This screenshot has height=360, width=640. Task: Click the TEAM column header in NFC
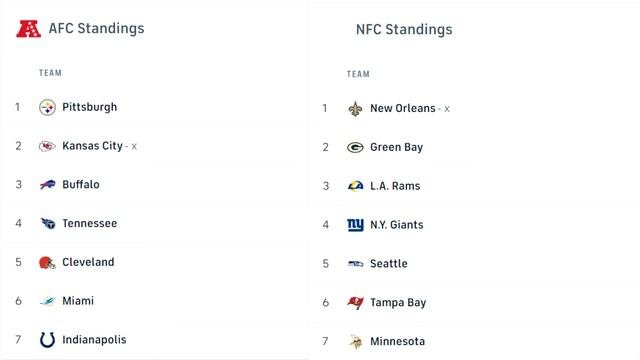coord(358,74)
